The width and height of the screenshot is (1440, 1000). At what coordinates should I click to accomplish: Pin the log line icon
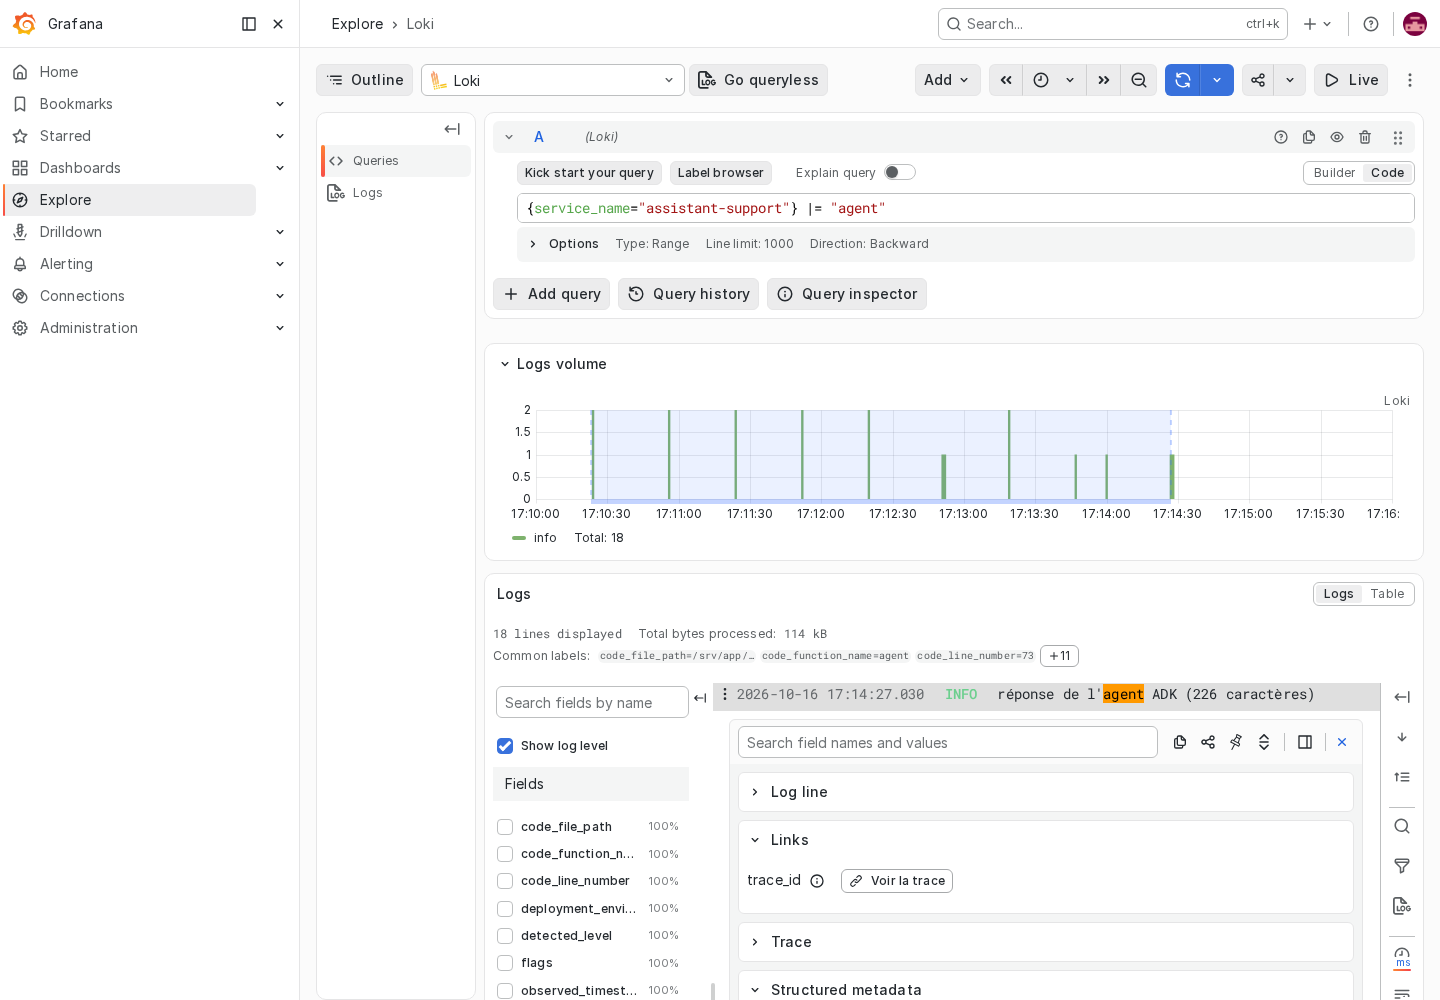1236,742
